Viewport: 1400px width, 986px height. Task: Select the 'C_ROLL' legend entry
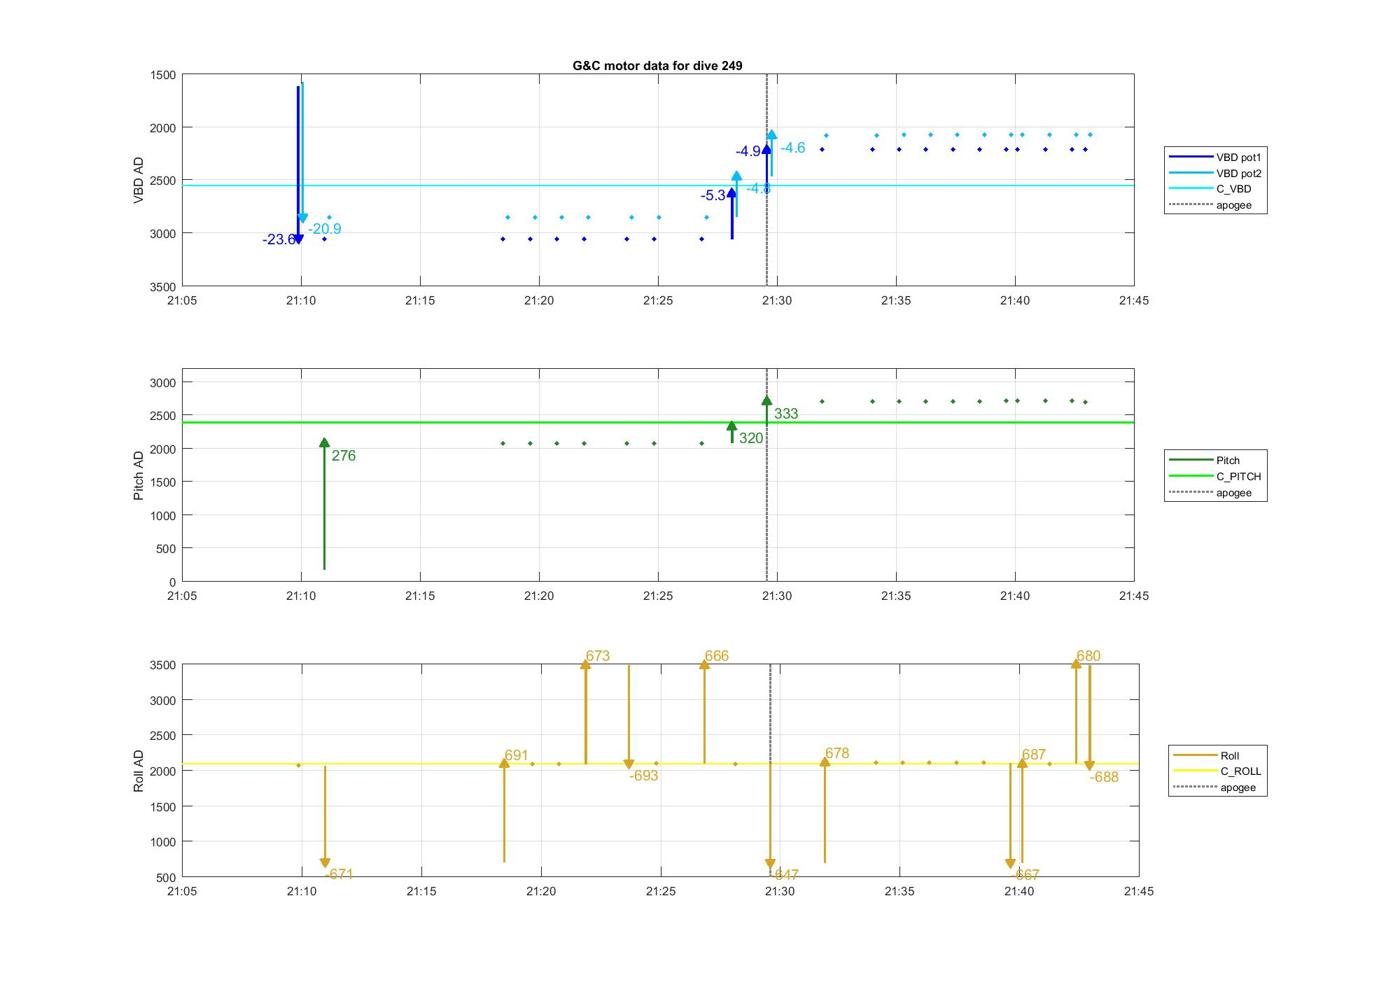1218,771
